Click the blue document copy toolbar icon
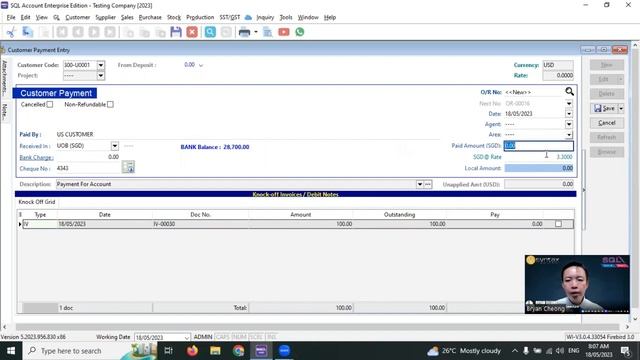 (x=27, y=32)
